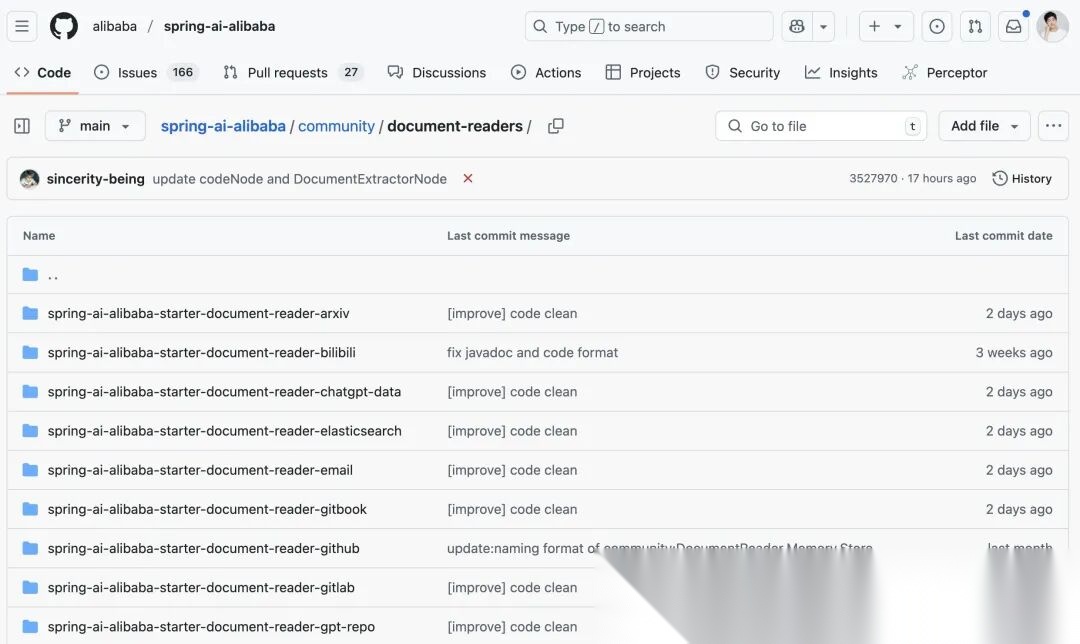This screenshot has width=1080, height=644.
Task: Open commit hash 3527970
Action: 873,178
